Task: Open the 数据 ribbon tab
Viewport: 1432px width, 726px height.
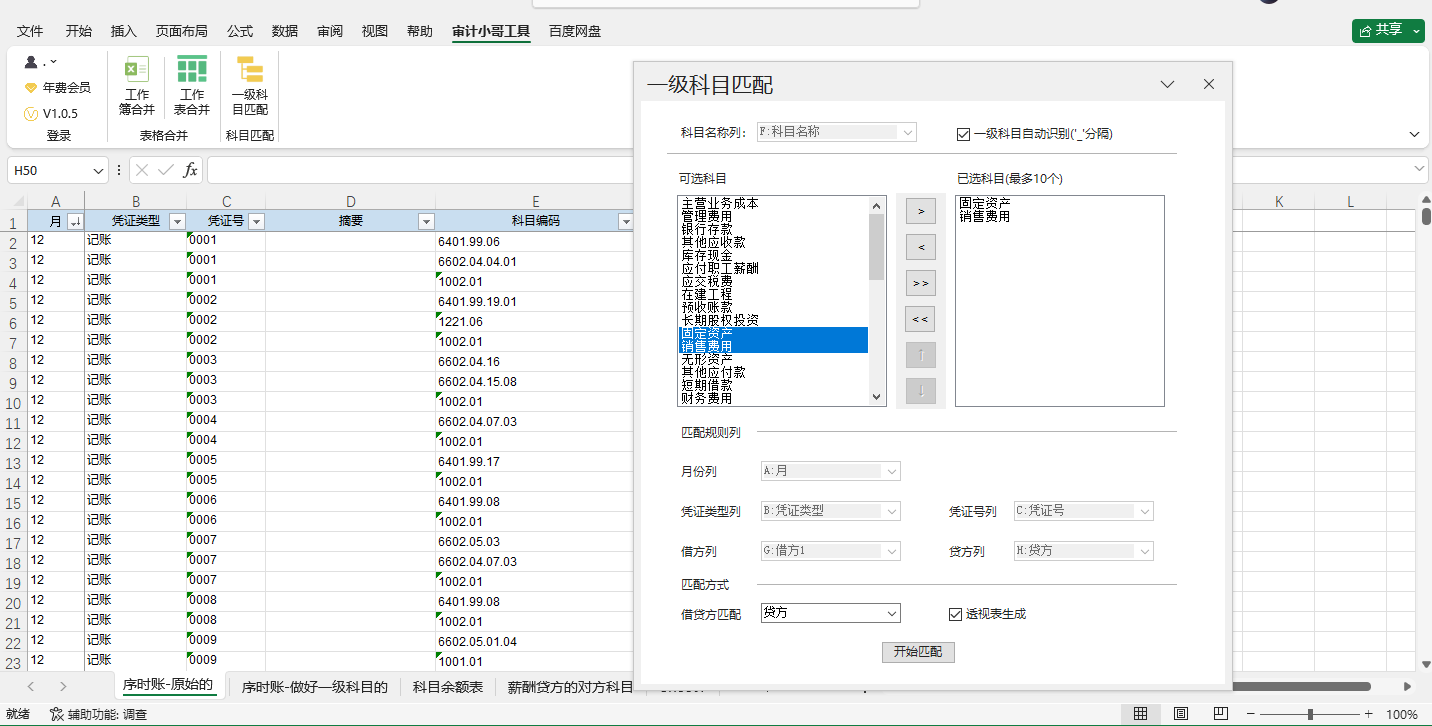Action: tap(285, 31)
